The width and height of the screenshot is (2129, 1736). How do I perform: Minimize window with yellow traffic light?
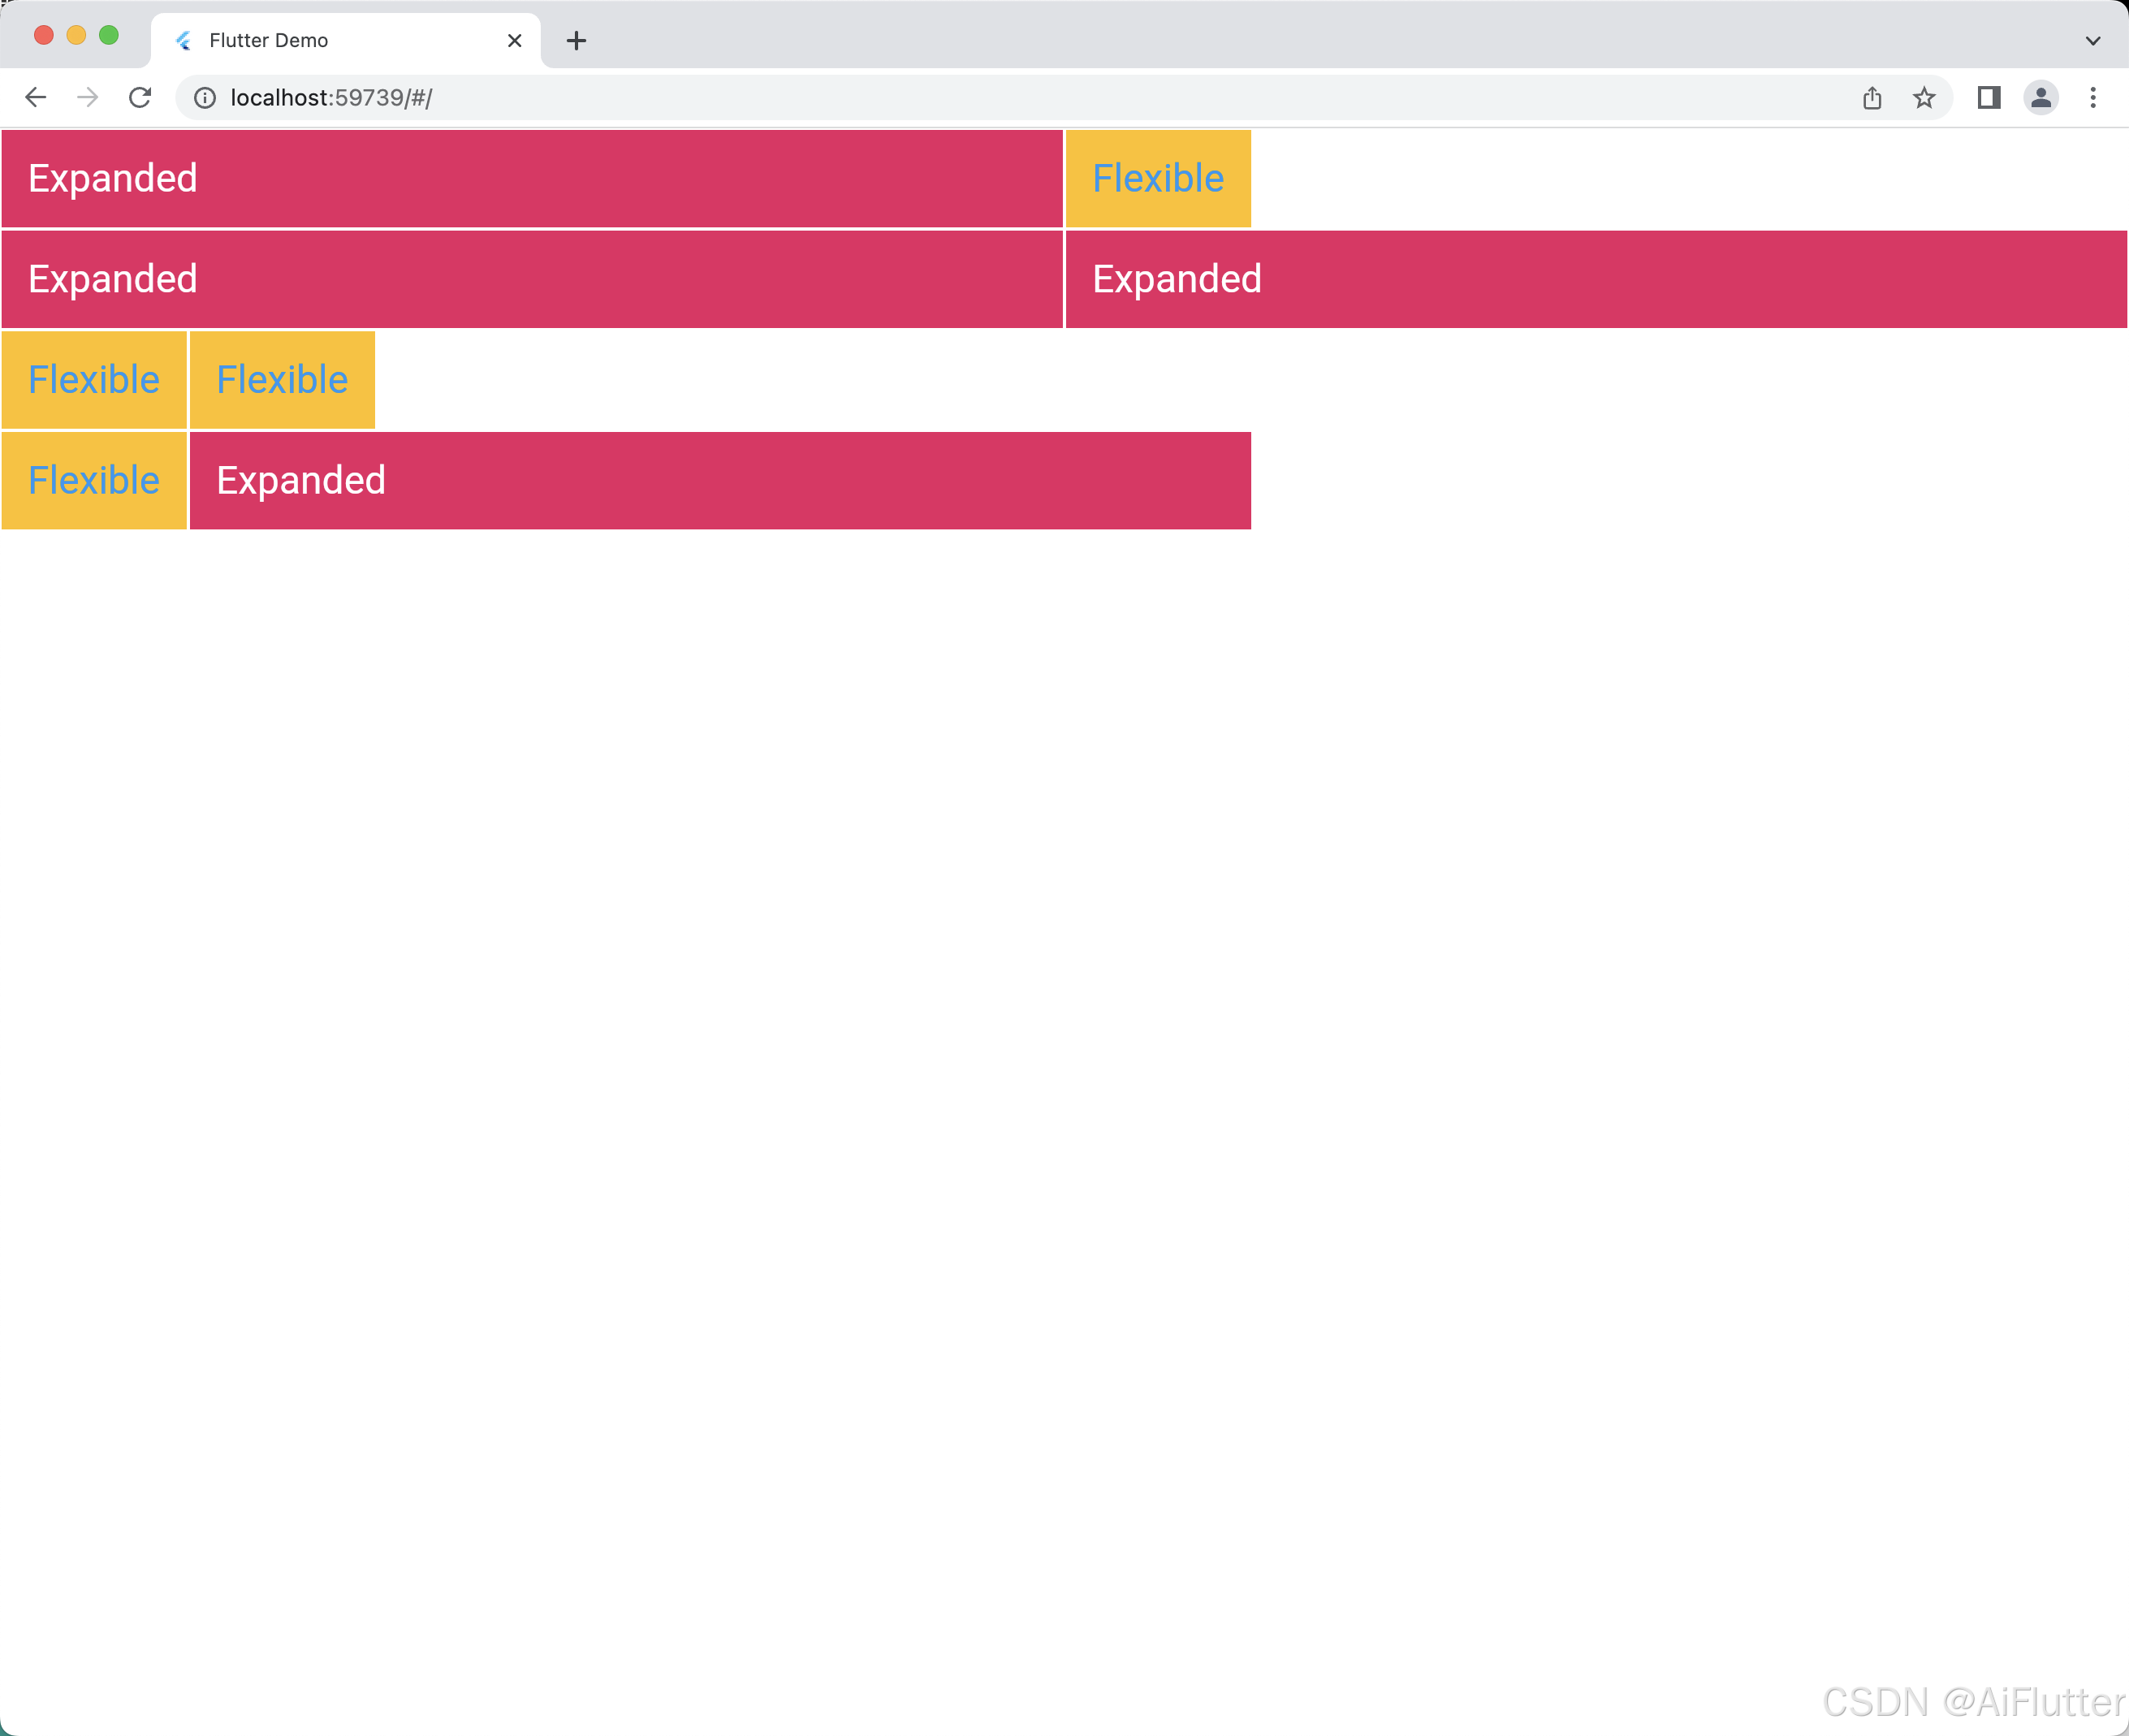point(76,35)
